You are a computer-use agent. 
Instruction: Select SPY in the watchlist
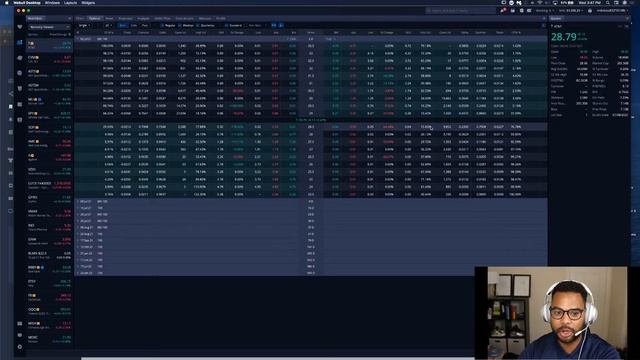[x=49, y=115]
